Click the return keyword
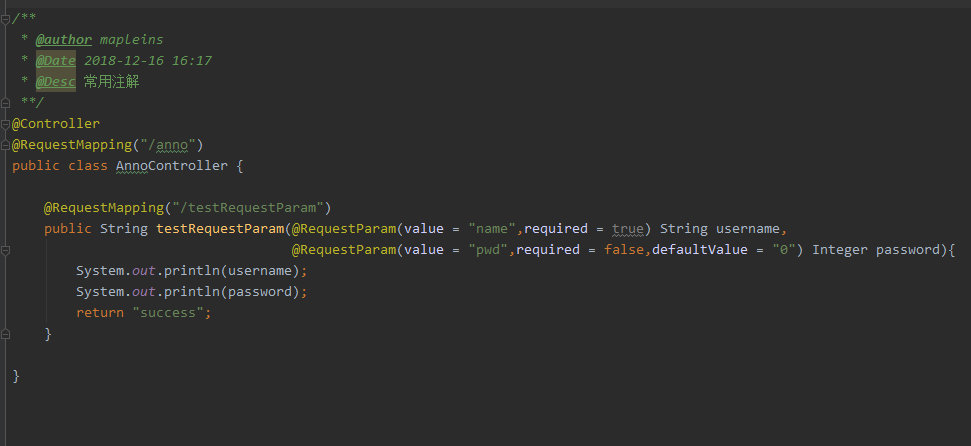 click(100, 313)
